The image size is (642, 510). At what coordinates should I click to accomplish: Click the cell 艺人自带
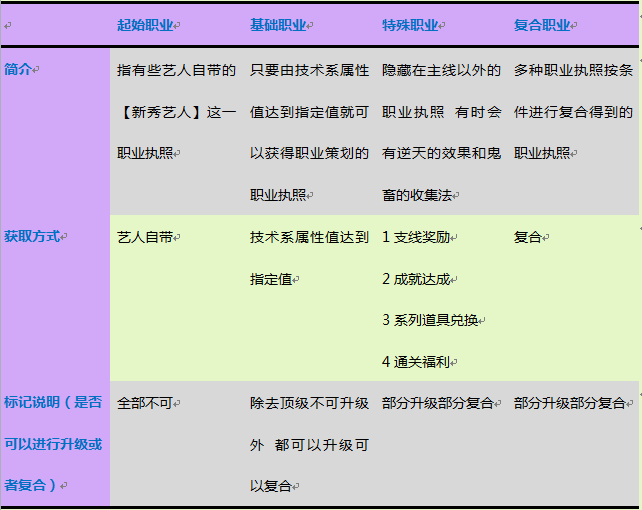(145, 237)
